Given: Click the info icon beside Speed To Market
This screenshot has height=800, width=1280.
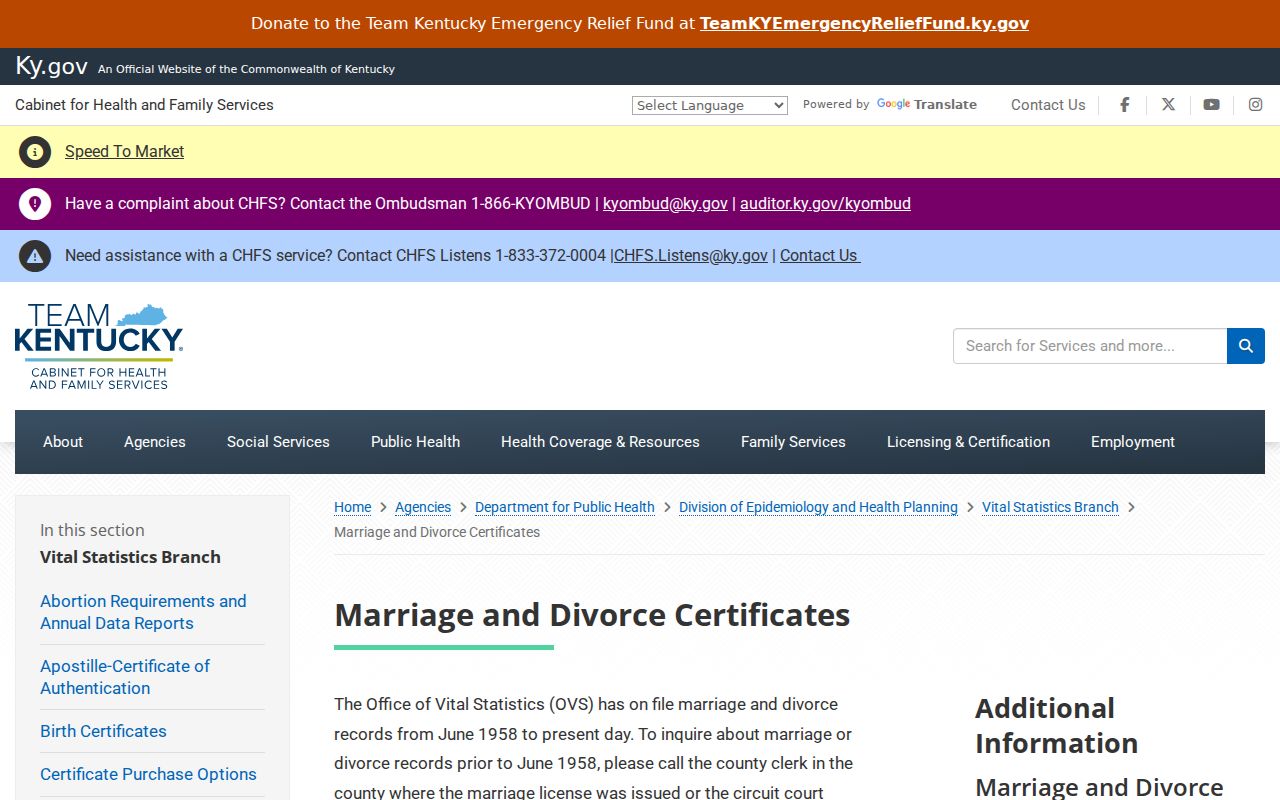Looking at the screenshot, I should coord(35,152).
